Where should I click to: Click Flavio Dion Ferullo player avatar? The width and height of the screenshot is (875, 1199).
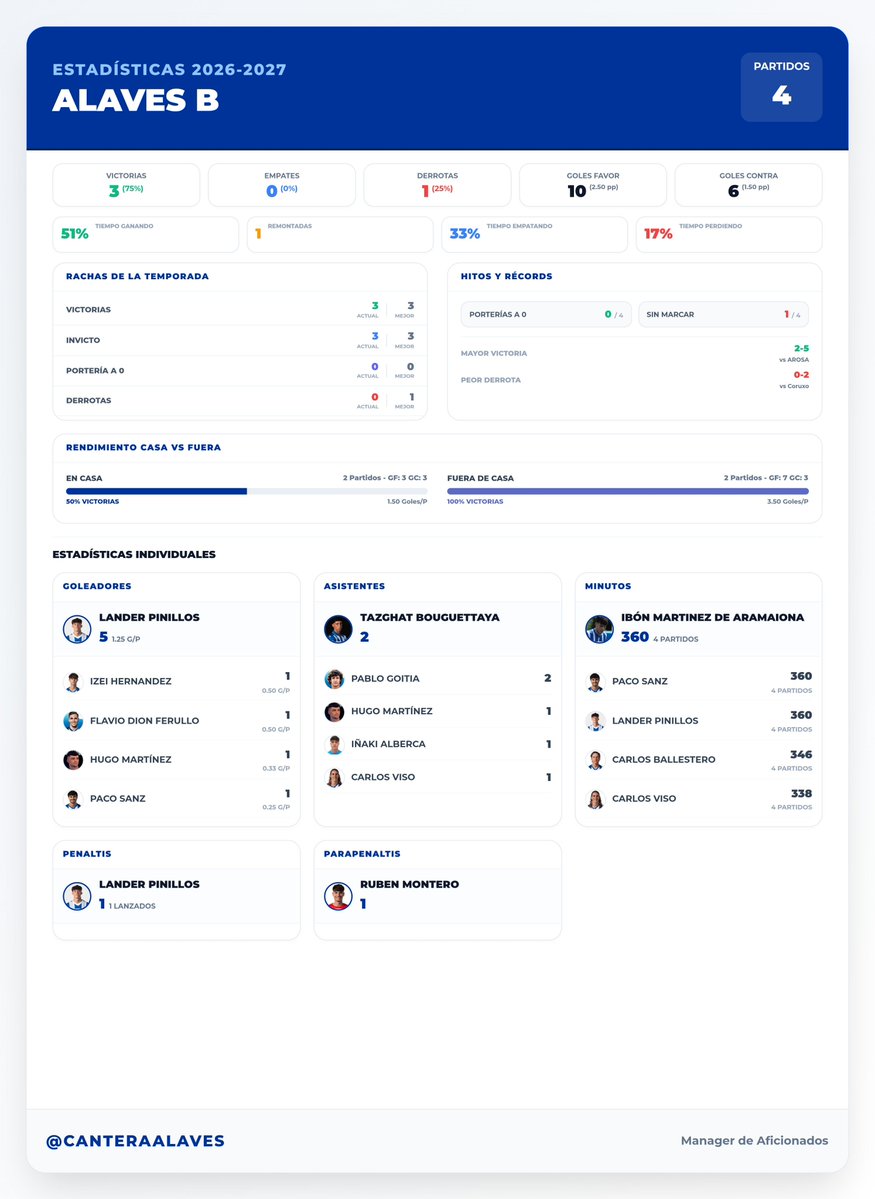point(73,720)
